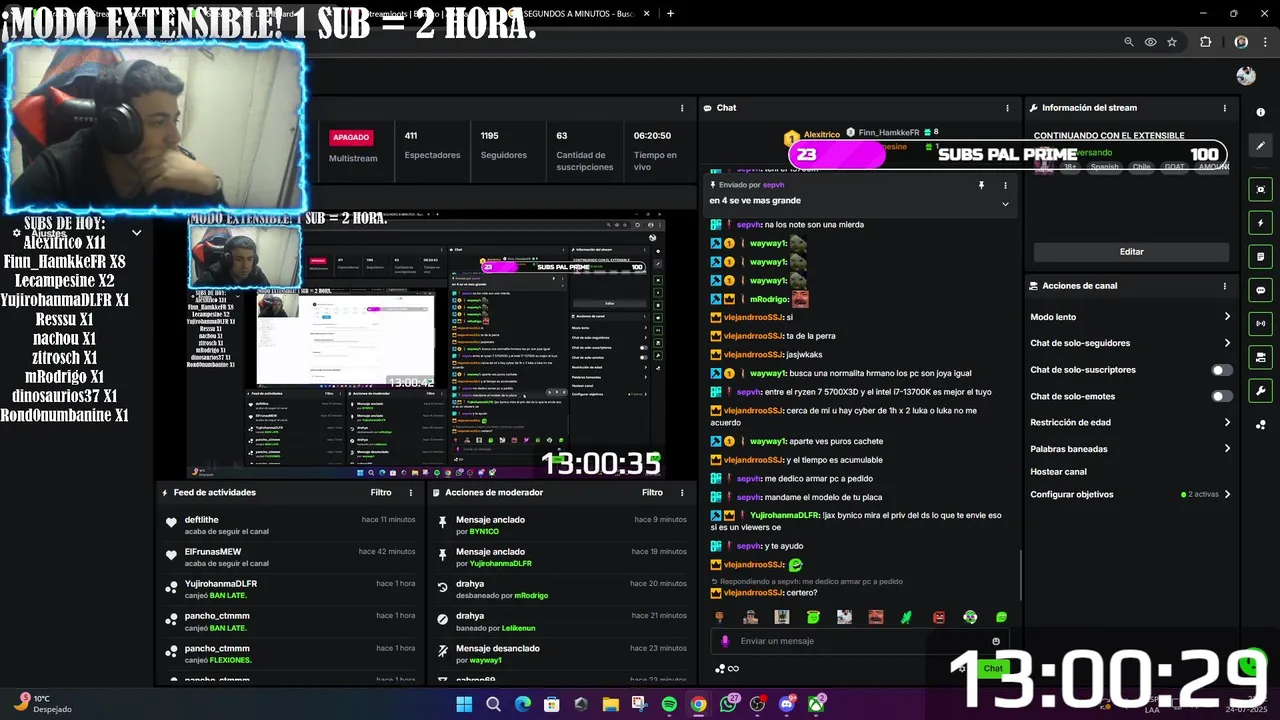Open the Información del stream panel options menu

[x=1224, y=108]
